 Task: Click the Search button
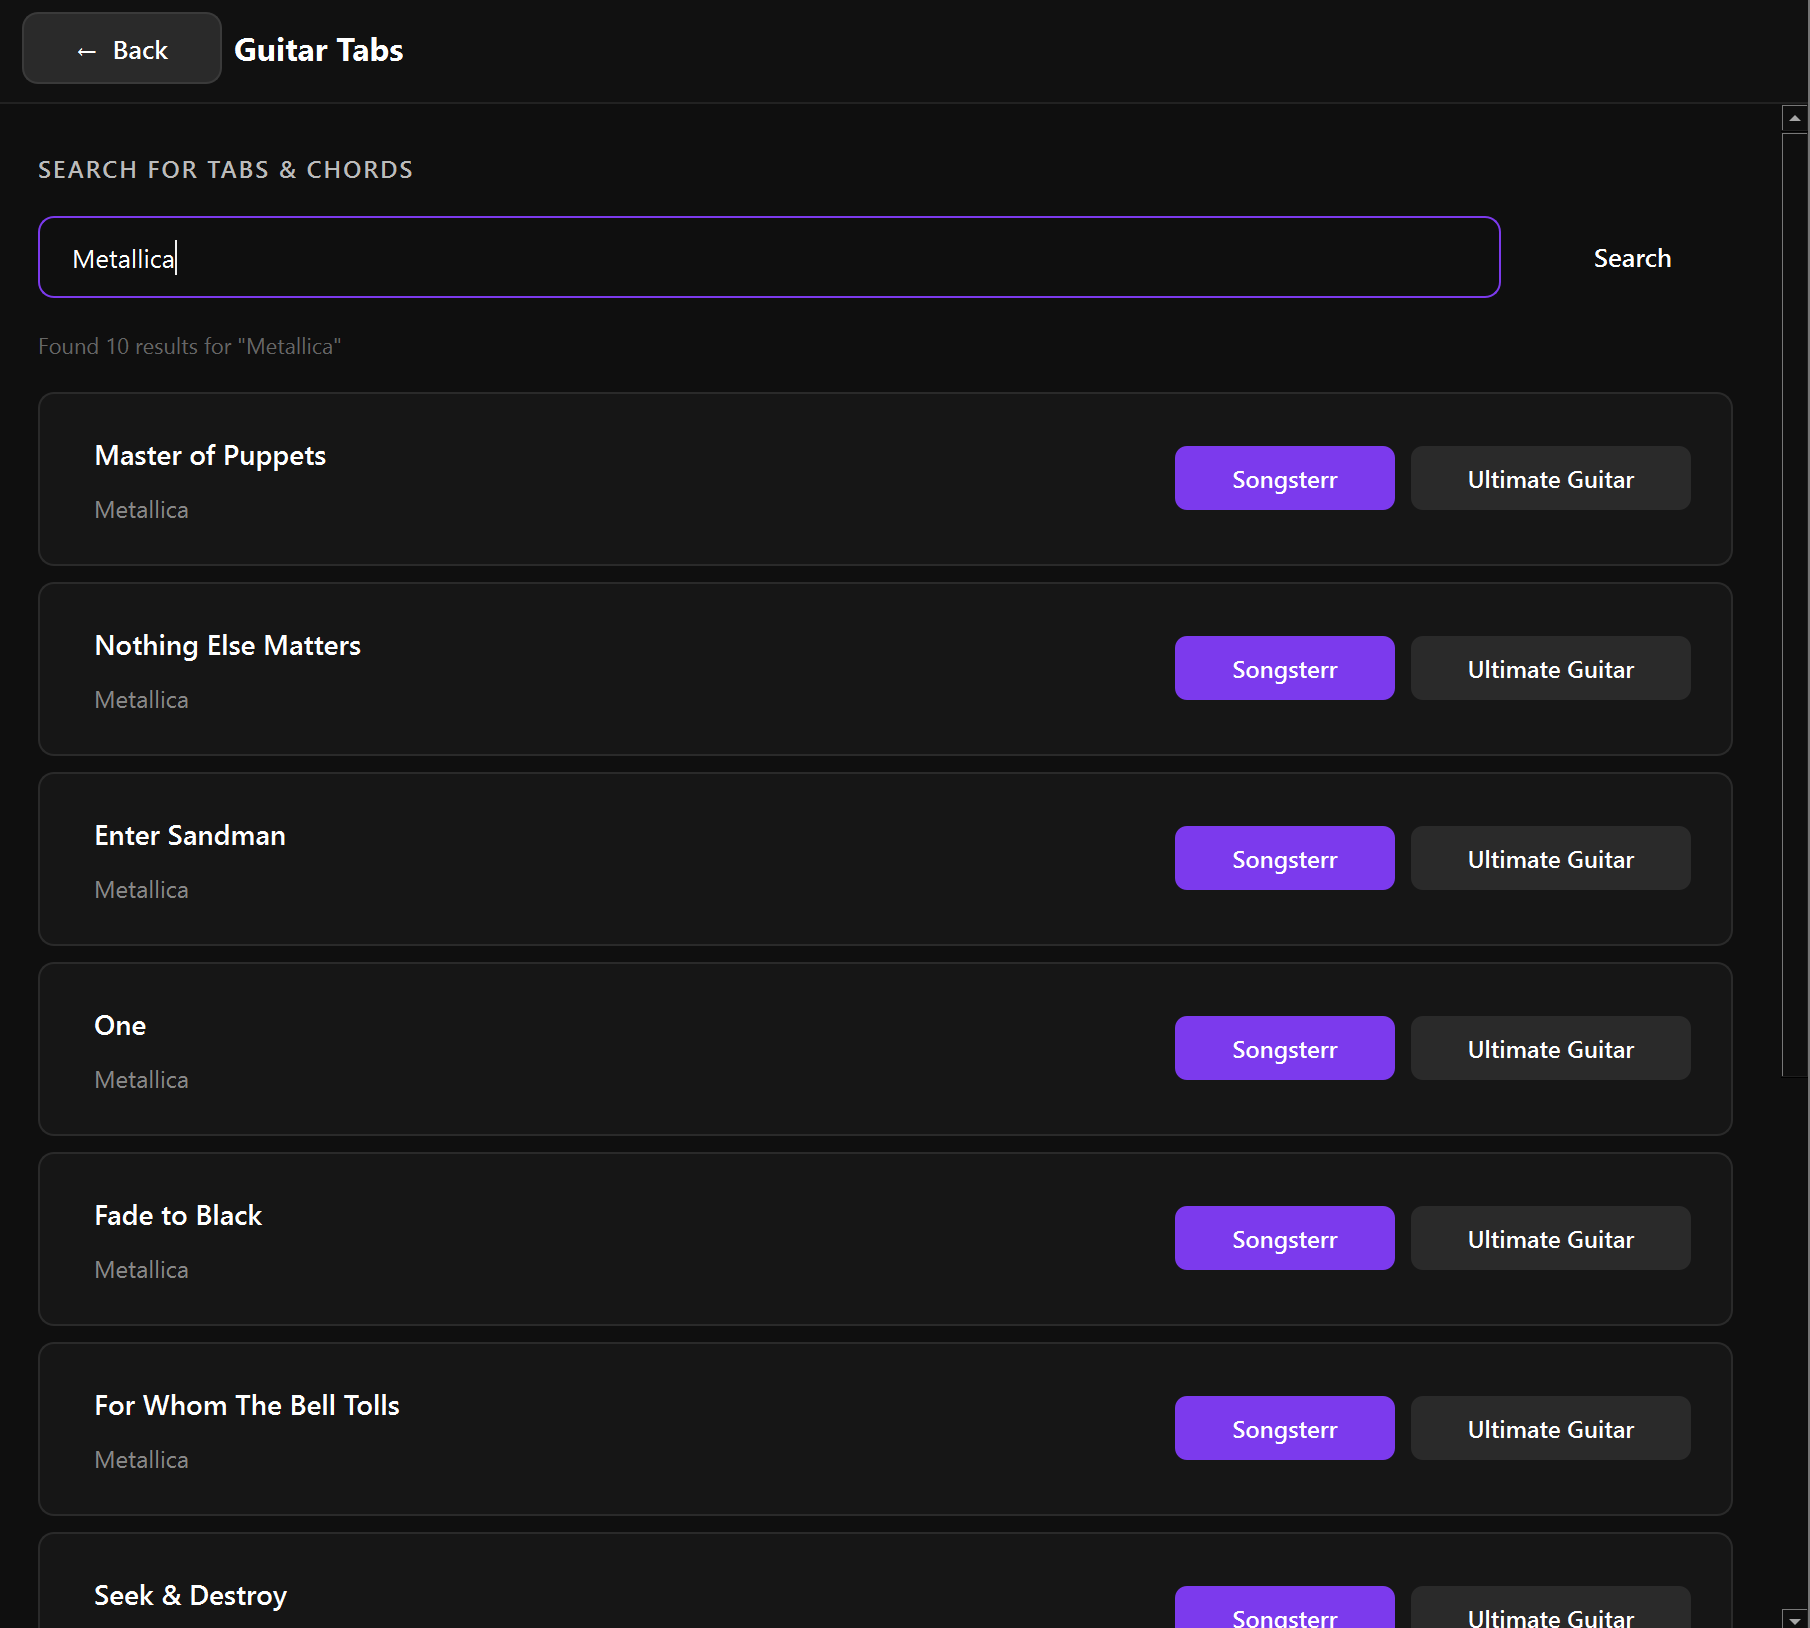pyautogui.click(x=1631, y=258)
